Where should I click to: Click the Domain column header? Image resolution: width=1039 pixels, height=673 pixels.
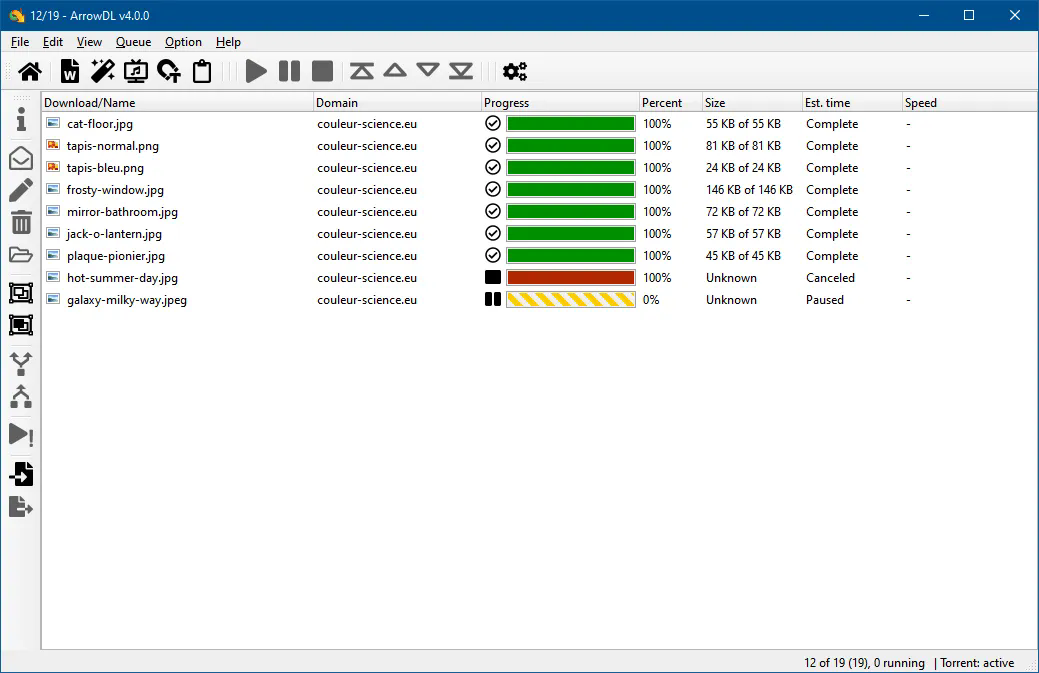(337, 103)
